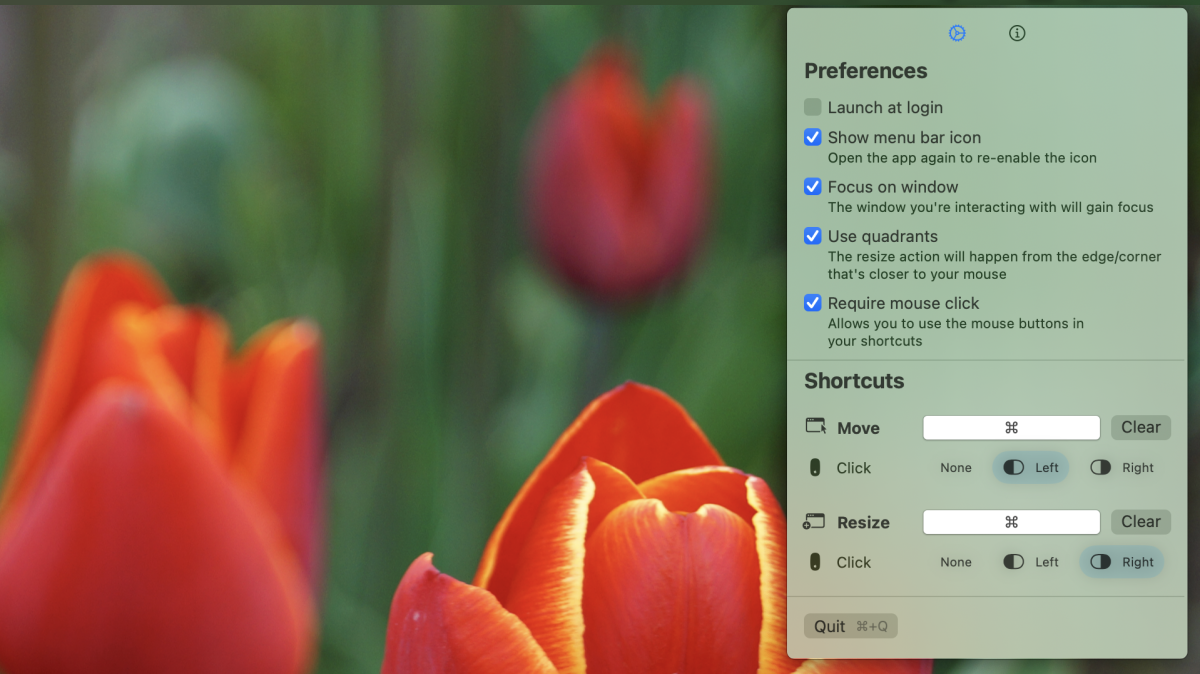Screen dimensions: 1200x674
Task: Quit the app with Quit button
Action: (x=850, y=626)
